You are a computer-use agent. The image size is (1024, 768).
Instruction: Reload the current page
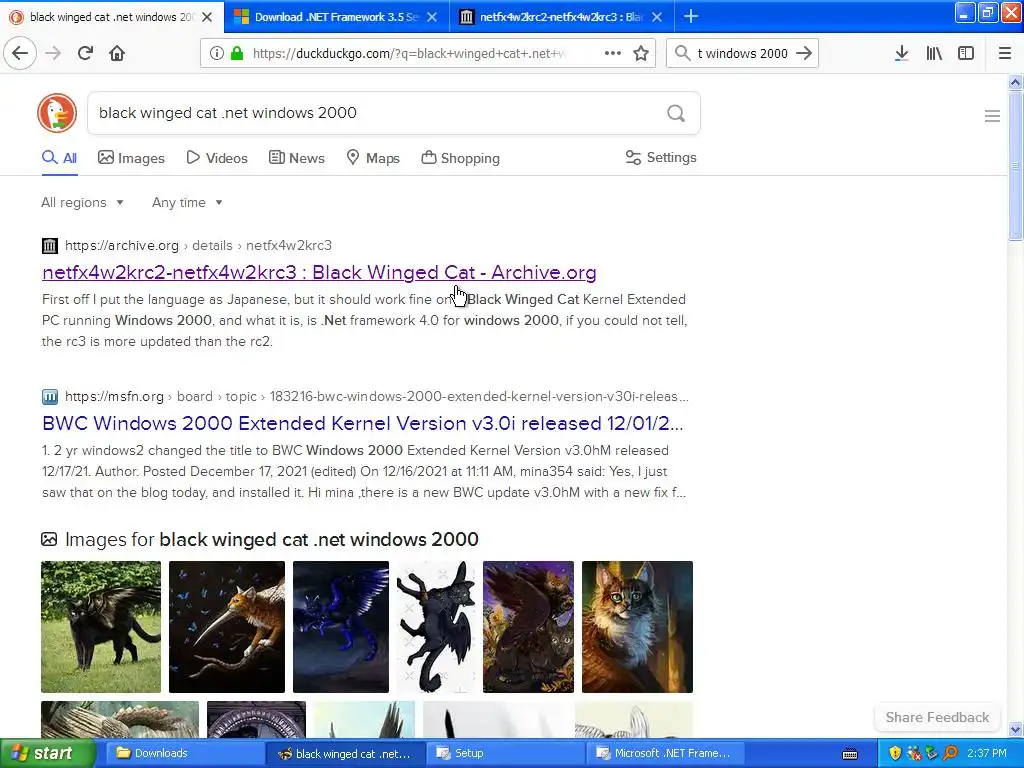85,53
